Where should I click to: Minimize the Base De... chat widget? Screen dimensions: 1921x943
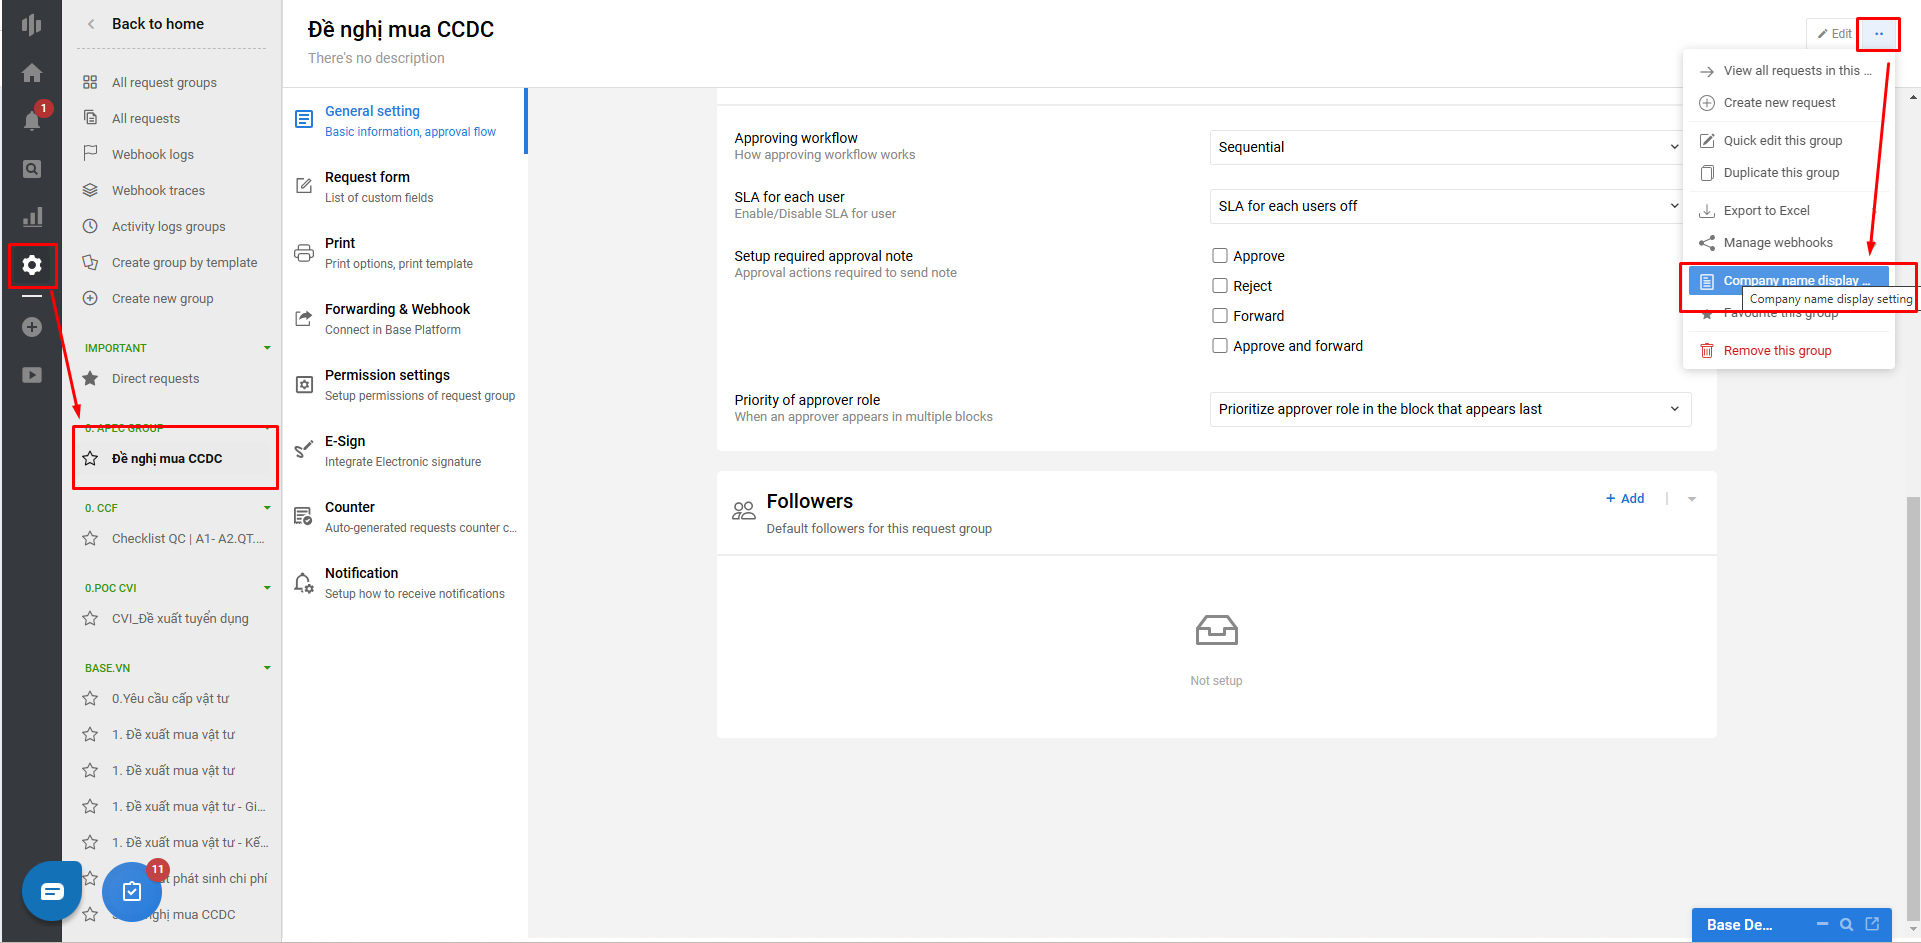point(1822,924)
